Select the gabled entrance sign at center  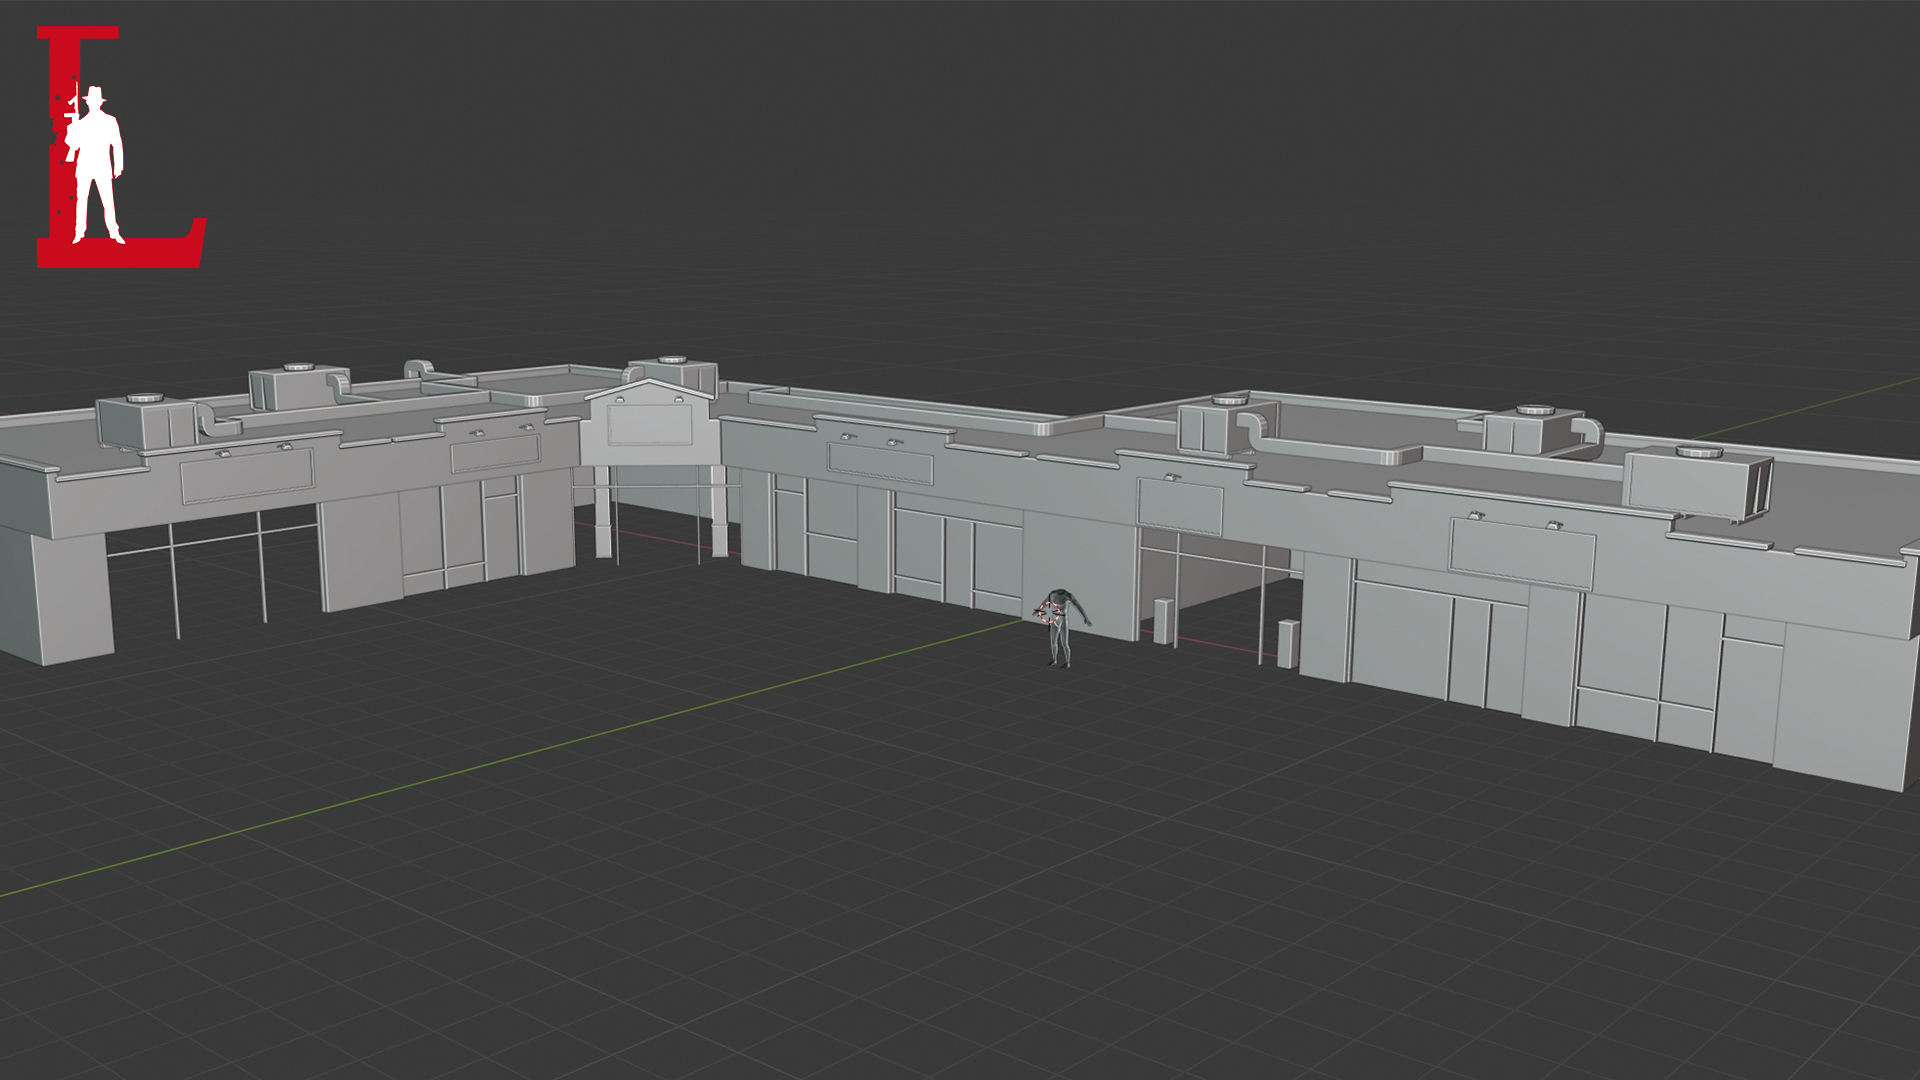point(650,425)
